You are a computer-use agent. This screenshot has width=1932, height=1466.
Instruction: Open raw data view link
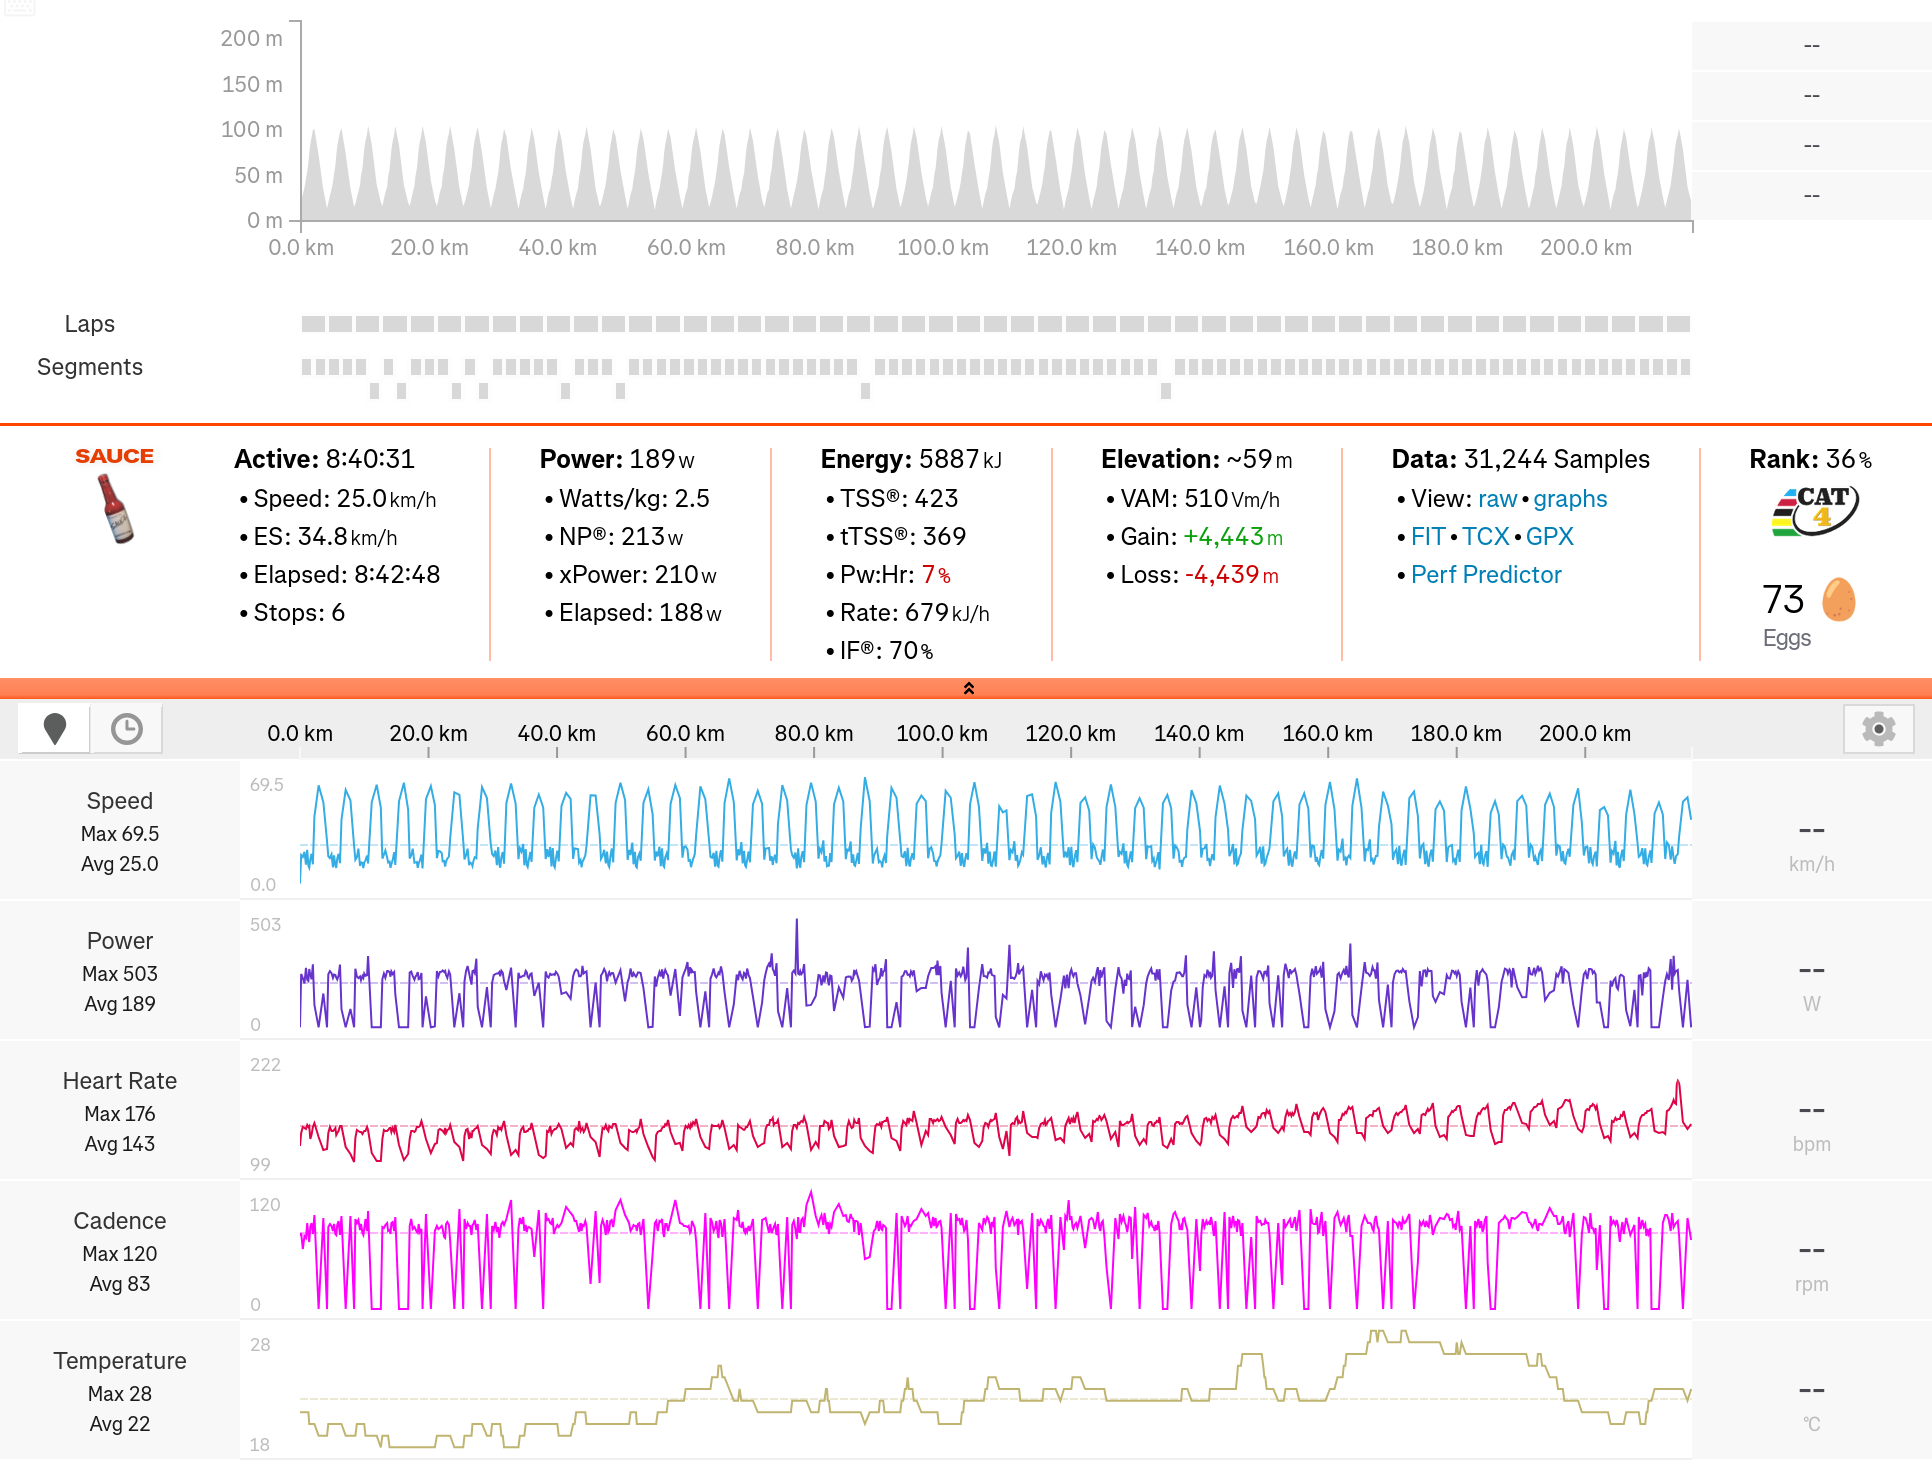coord(1496,499)
